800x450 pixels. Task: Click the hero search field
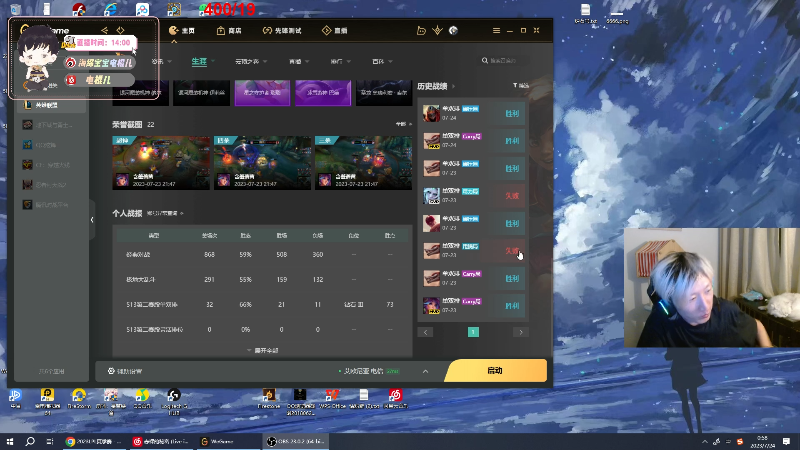pyautogui.click(x=505, y=61)
